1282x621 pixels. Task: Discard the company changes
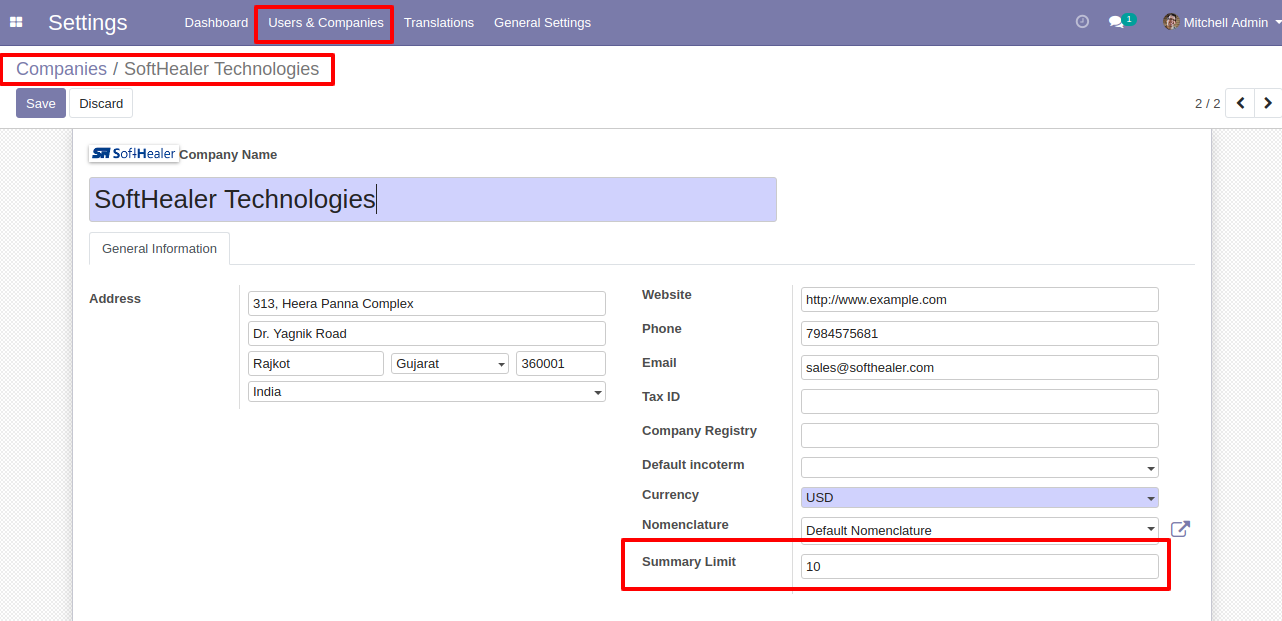pyautogui.click(x=101, y=103)
